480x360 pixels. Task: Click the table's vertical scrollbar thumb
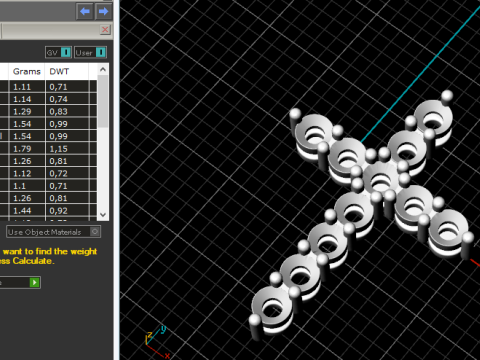coord(103,101)
